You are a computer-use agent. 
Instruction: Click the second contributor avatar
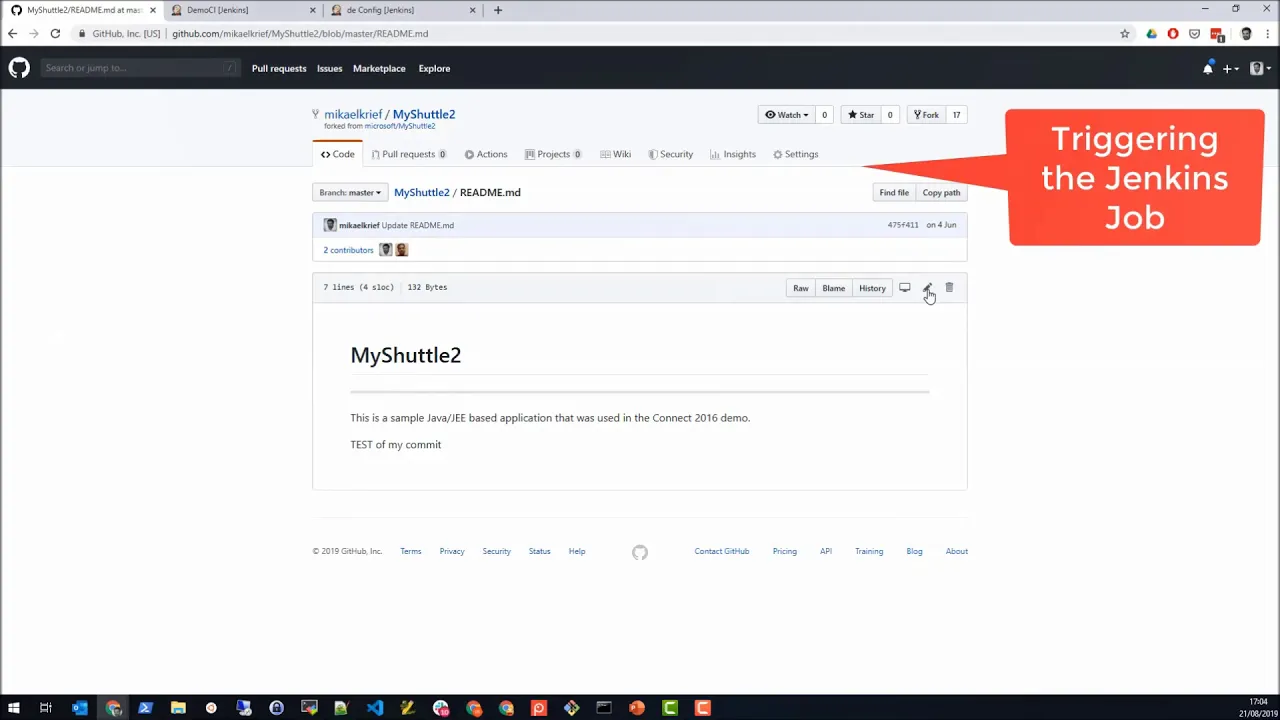point(402,250)
